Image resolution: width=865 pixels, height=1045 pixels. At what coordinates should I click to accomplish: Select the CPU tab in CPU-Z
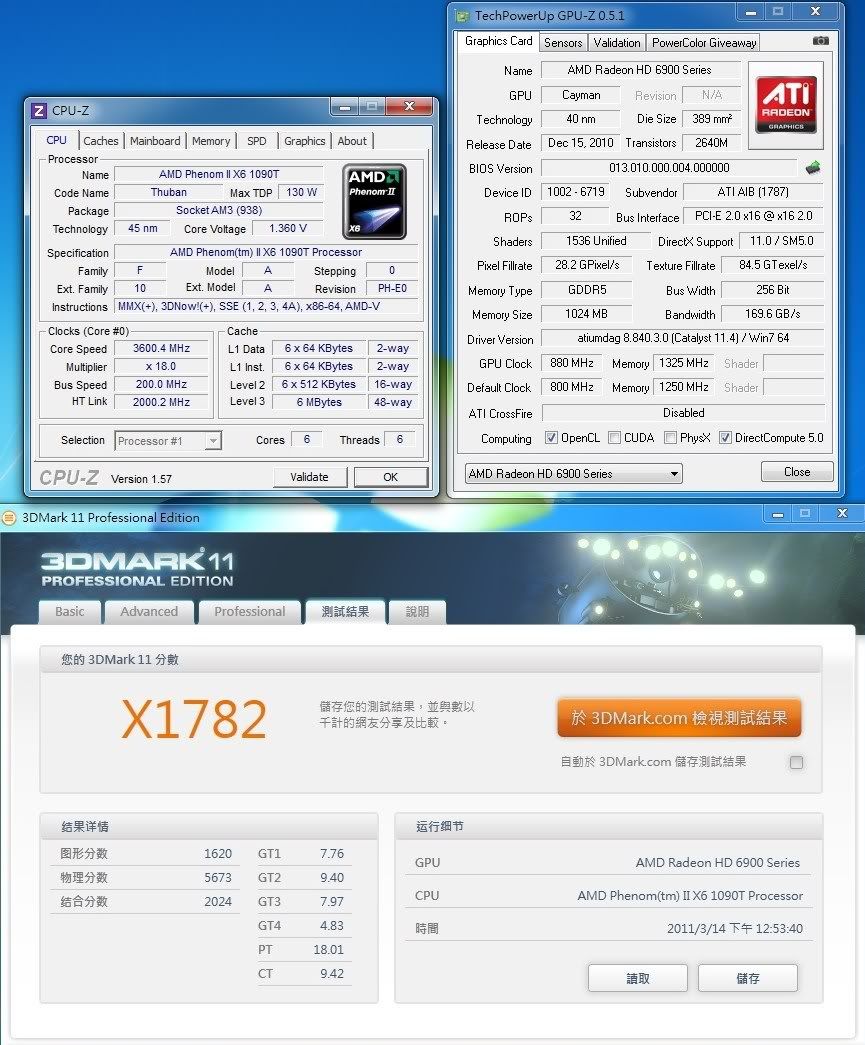coord(57,140)
